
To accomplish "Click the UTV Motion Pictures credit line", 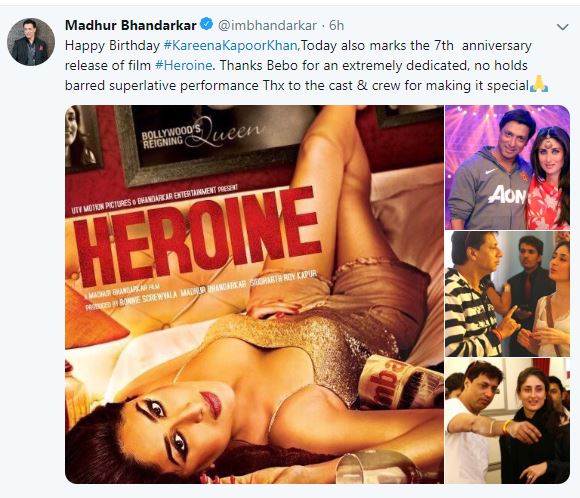I will (155, 199).
